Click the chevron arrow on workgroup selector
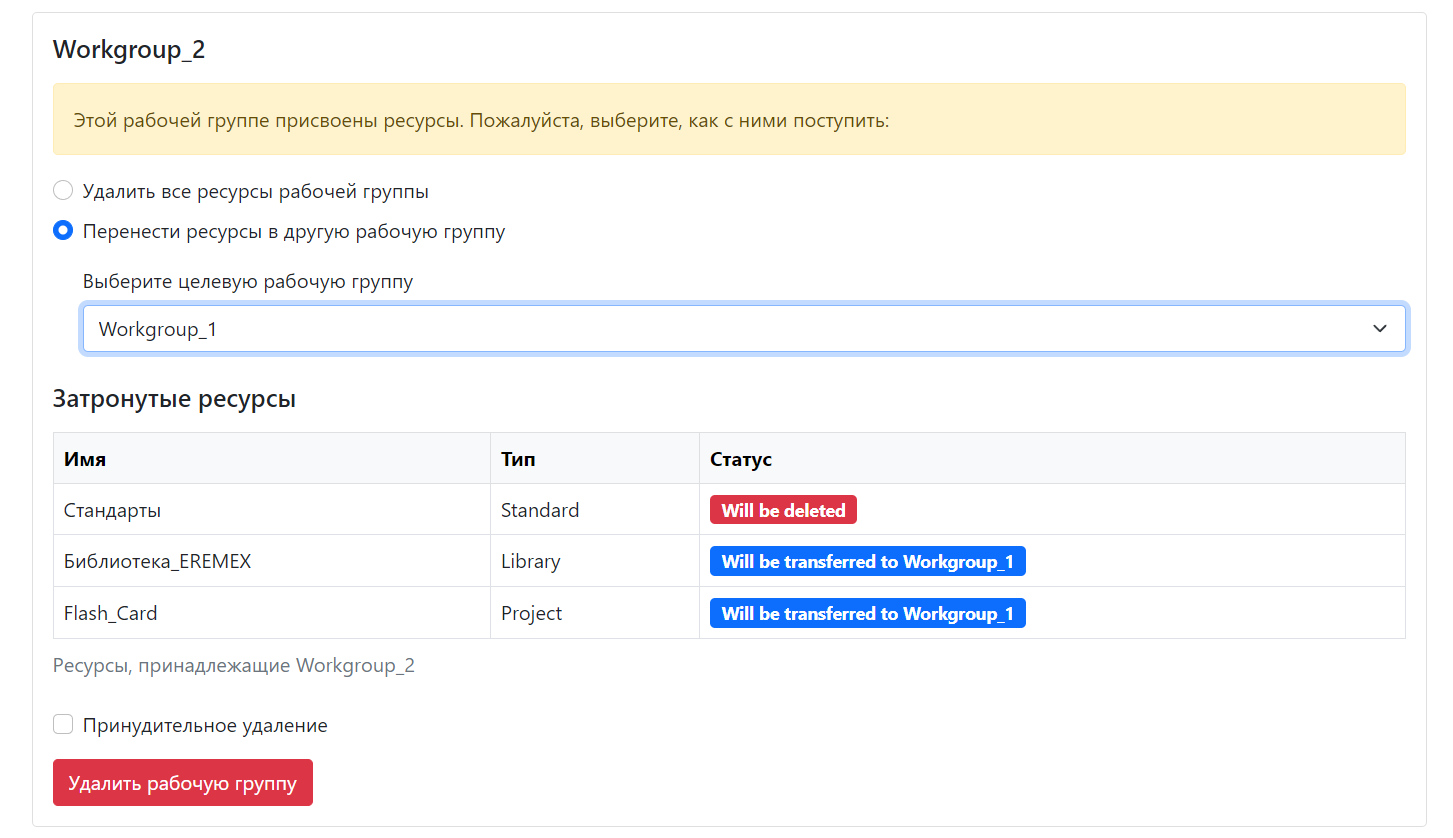This screenshot has height=838, width=1453. (1380, 329)
